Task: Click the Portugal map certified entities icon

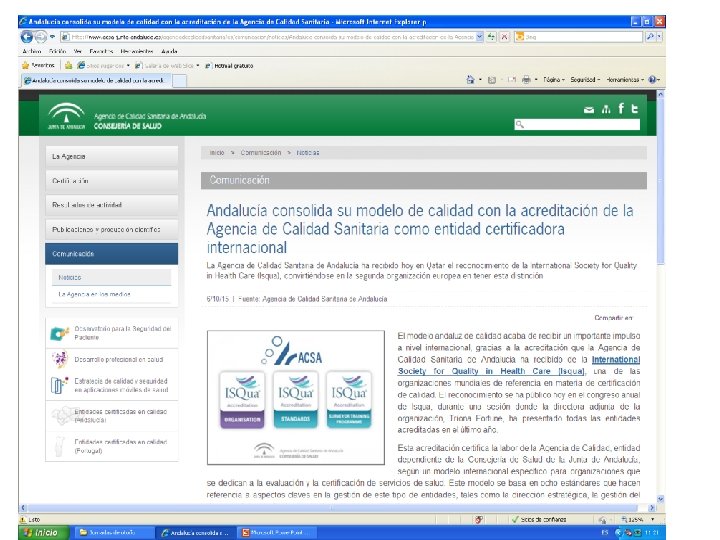Action: click(59, 446)
